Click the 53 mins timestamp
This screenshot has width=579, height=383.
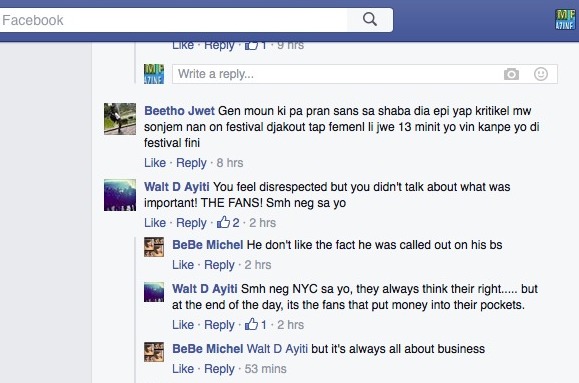pyautogui.click(x=265, y=369)
